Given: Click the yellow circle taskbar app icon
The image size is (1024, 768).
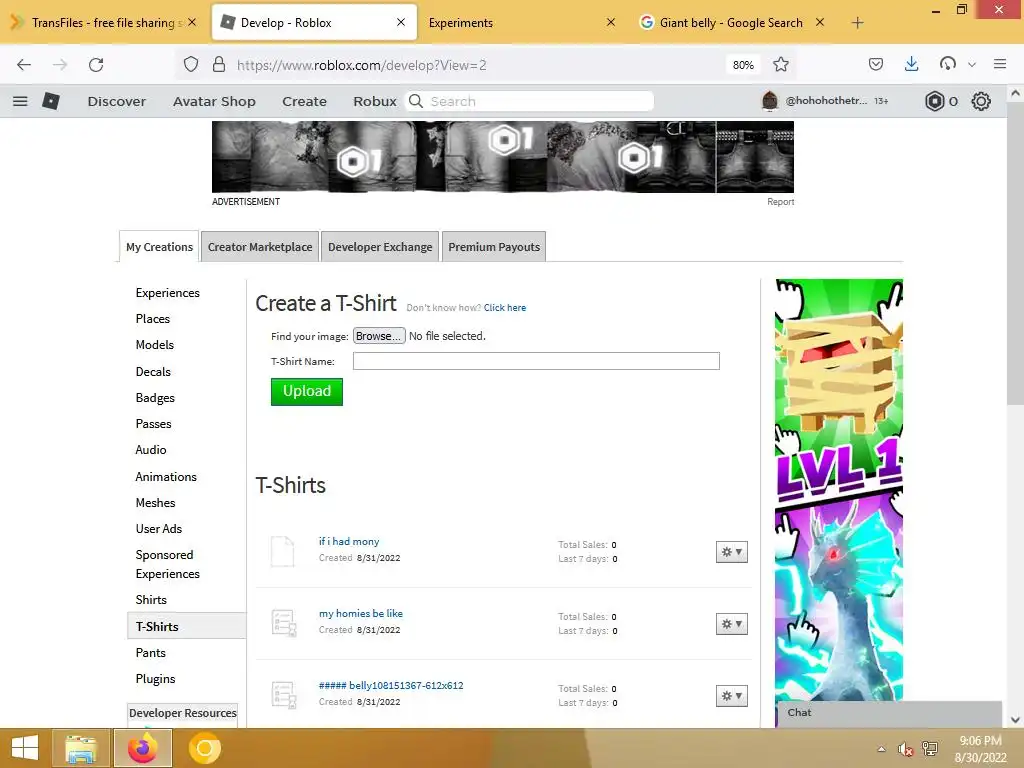Looking at the screenshot, I should (204, 748).
